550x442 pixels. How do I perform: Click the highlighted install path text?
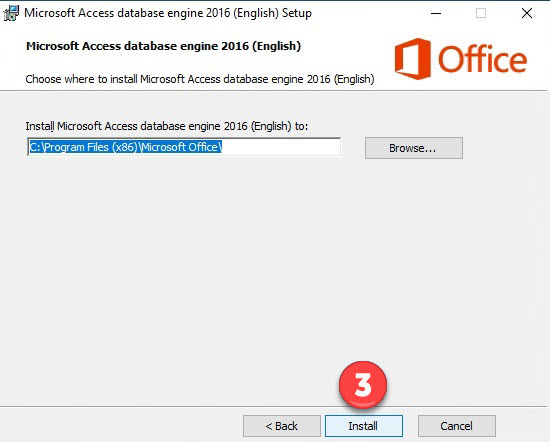point(125,147)
